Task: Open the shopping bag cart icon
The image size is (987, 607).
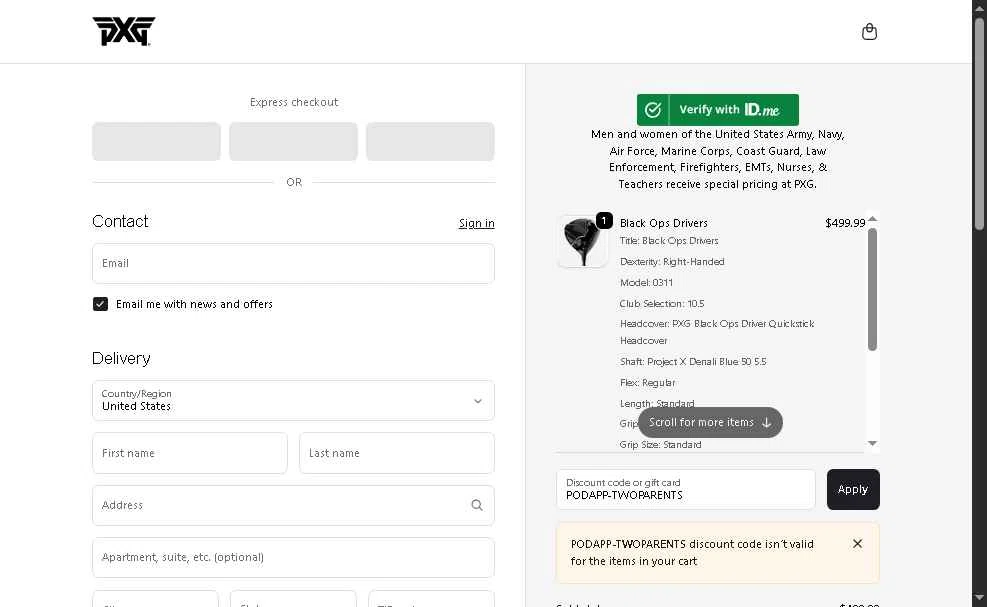Action: (869, 32)
